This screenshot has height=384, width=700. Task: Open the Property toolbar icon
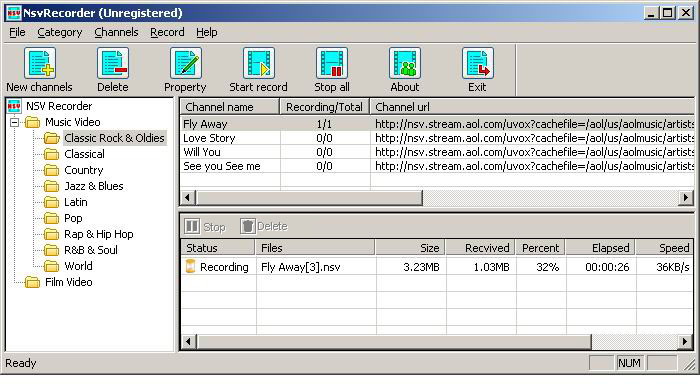[x=186, y=63]
